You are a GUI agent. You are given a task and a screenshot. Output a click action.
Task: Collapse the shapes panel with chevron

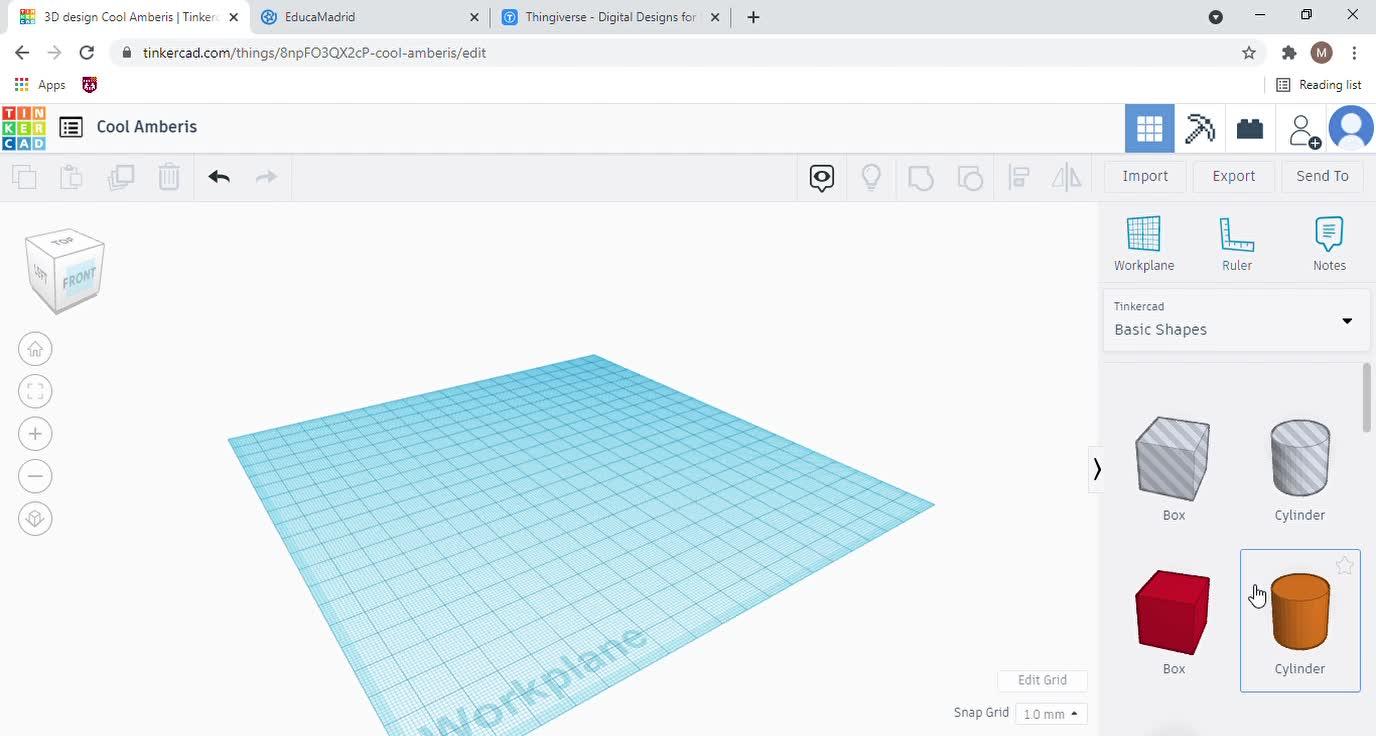coord(1097,469)
